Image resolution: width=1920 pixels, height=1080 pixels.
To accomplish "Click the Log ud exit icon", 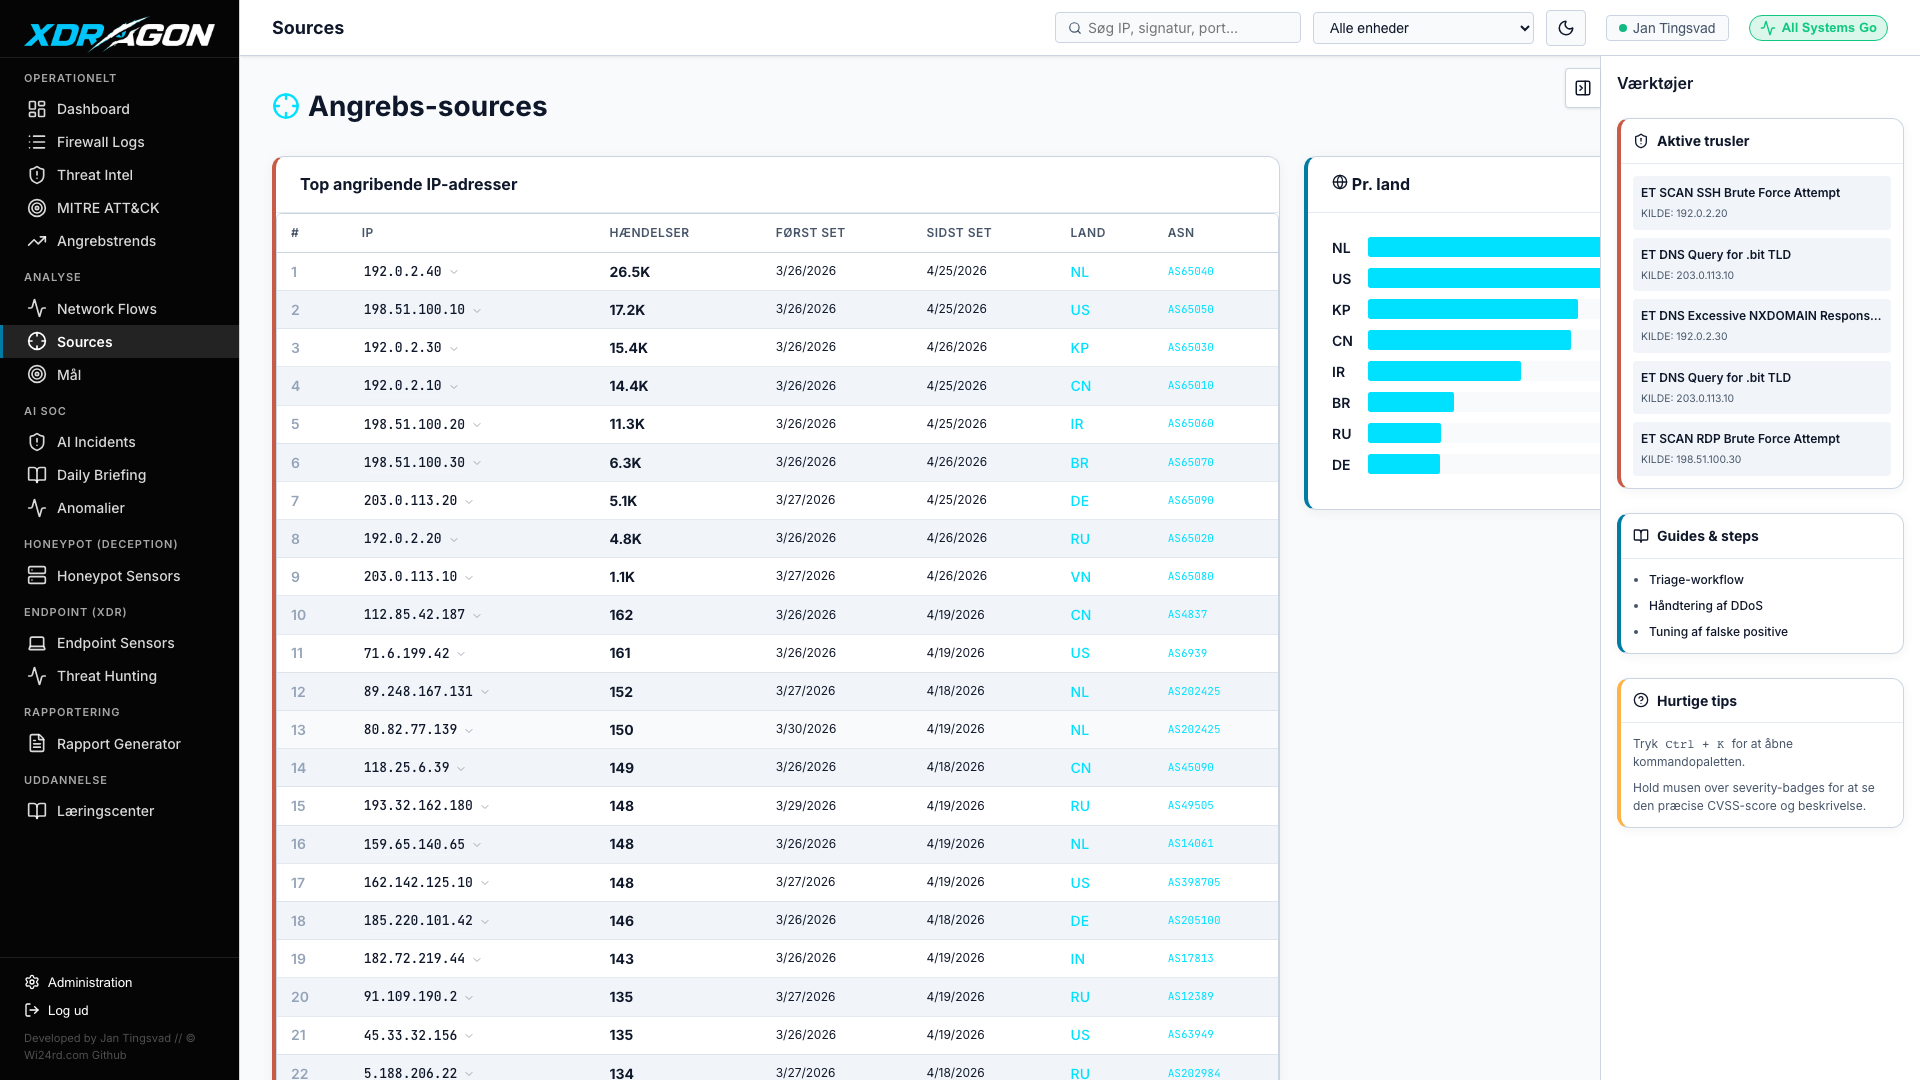I will coord(32,1011).
